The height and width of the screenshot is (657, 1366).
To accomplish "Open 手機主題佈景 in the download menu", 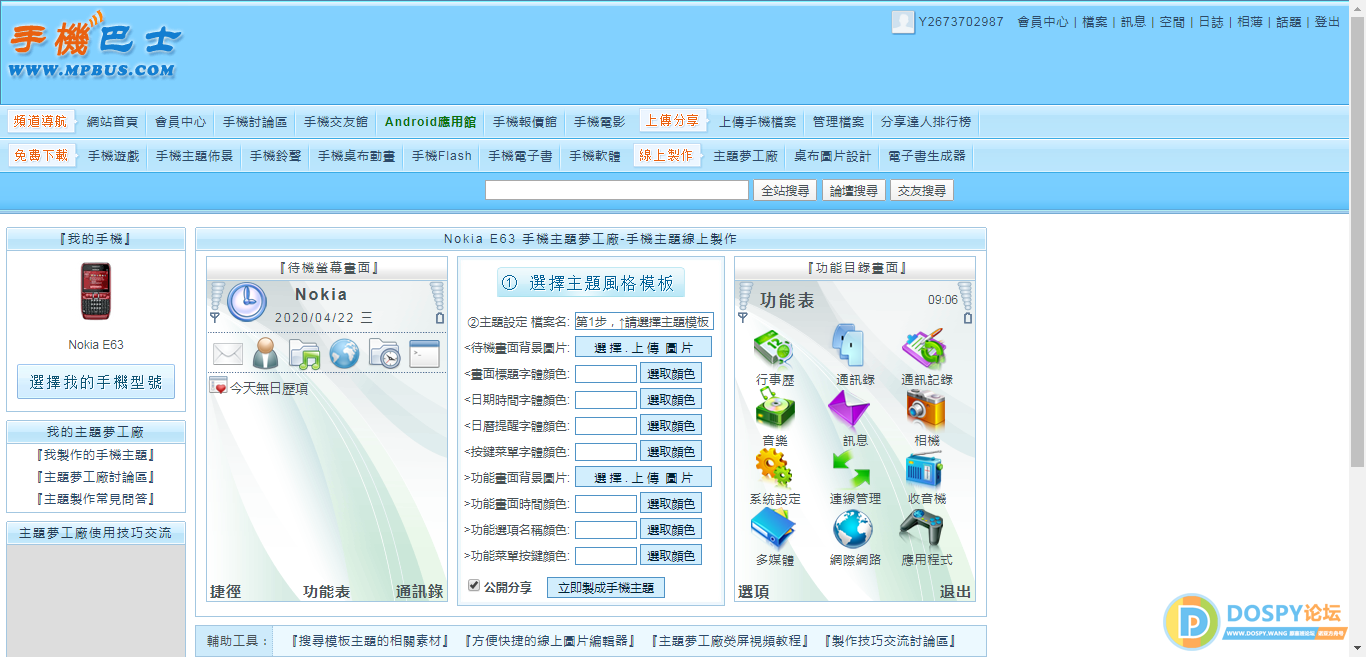I will [x=194, y=156].
